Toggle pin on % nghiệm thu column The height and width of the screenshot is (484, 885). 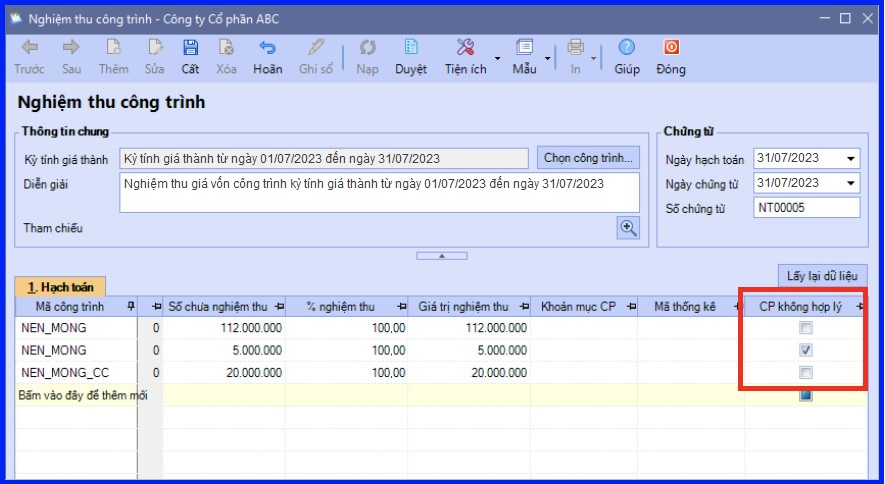click(402, 306)
